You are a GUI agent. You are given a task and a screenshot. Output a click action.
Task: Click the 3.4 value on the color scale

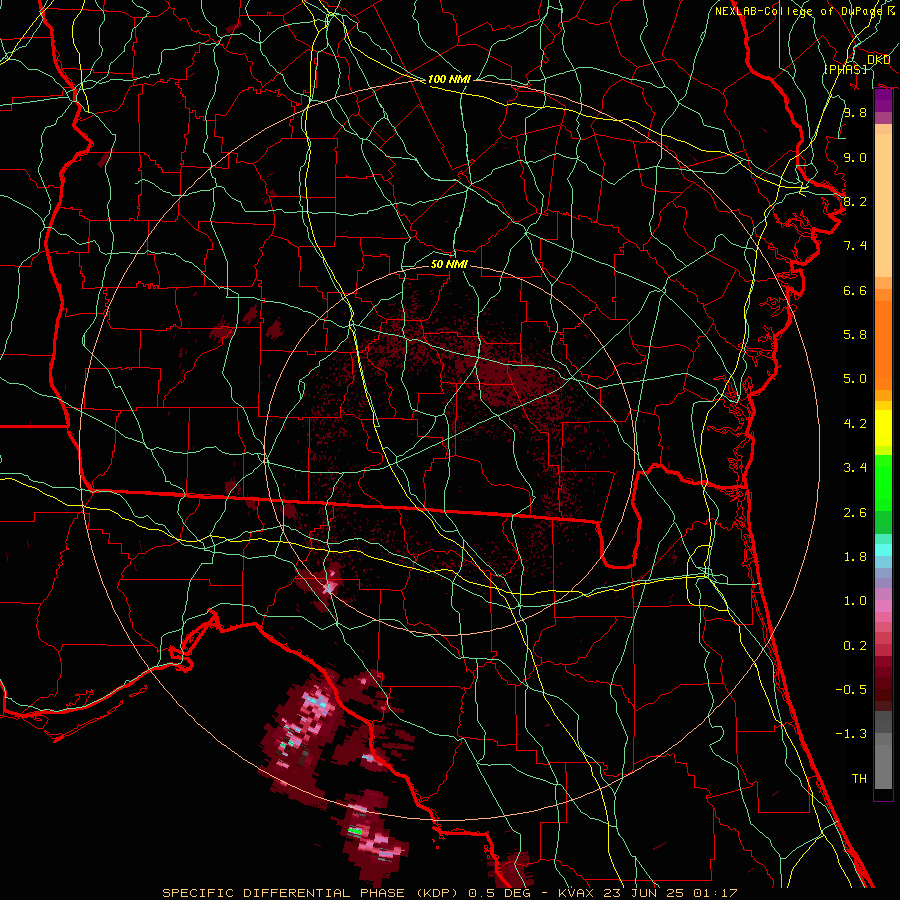tap(855, 468)
